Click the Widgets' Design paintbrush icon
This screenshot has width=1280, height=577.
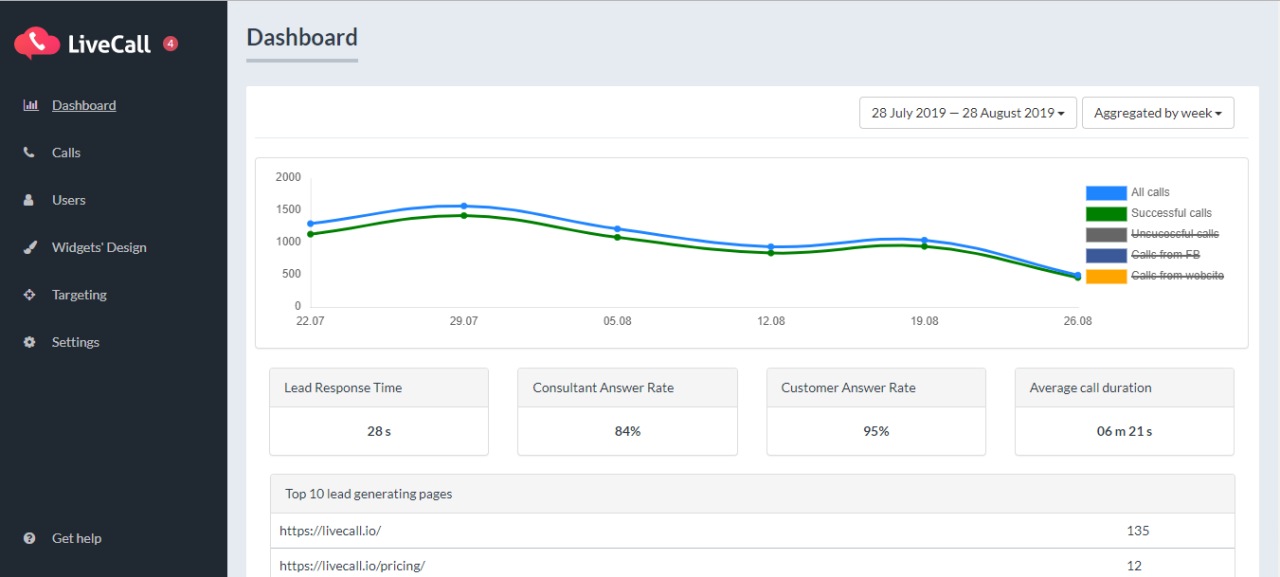[30, 247]
